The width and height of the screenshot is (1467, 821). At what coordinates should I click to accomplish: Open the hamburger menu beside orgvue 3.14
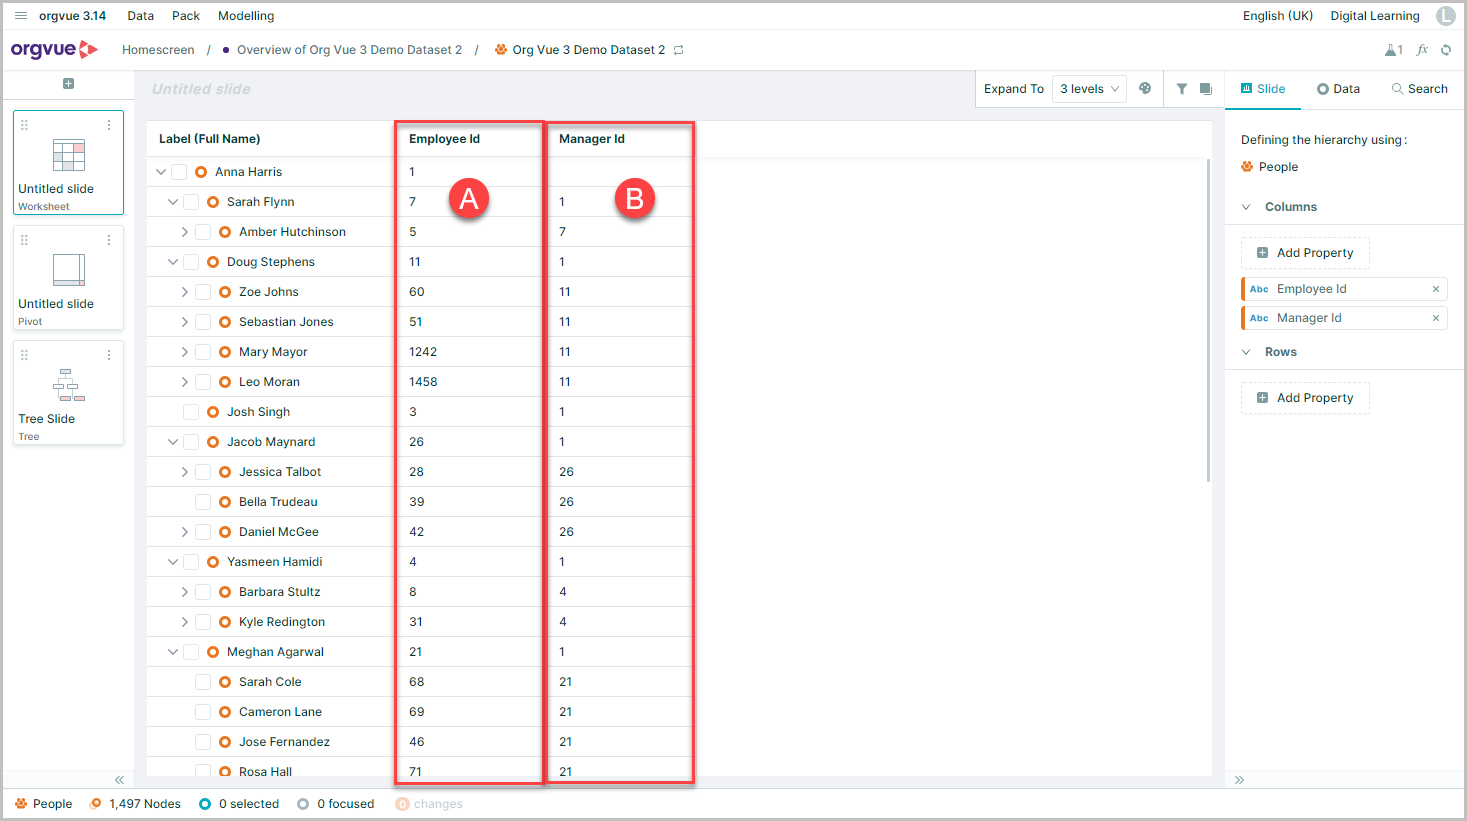click(21, 16)
